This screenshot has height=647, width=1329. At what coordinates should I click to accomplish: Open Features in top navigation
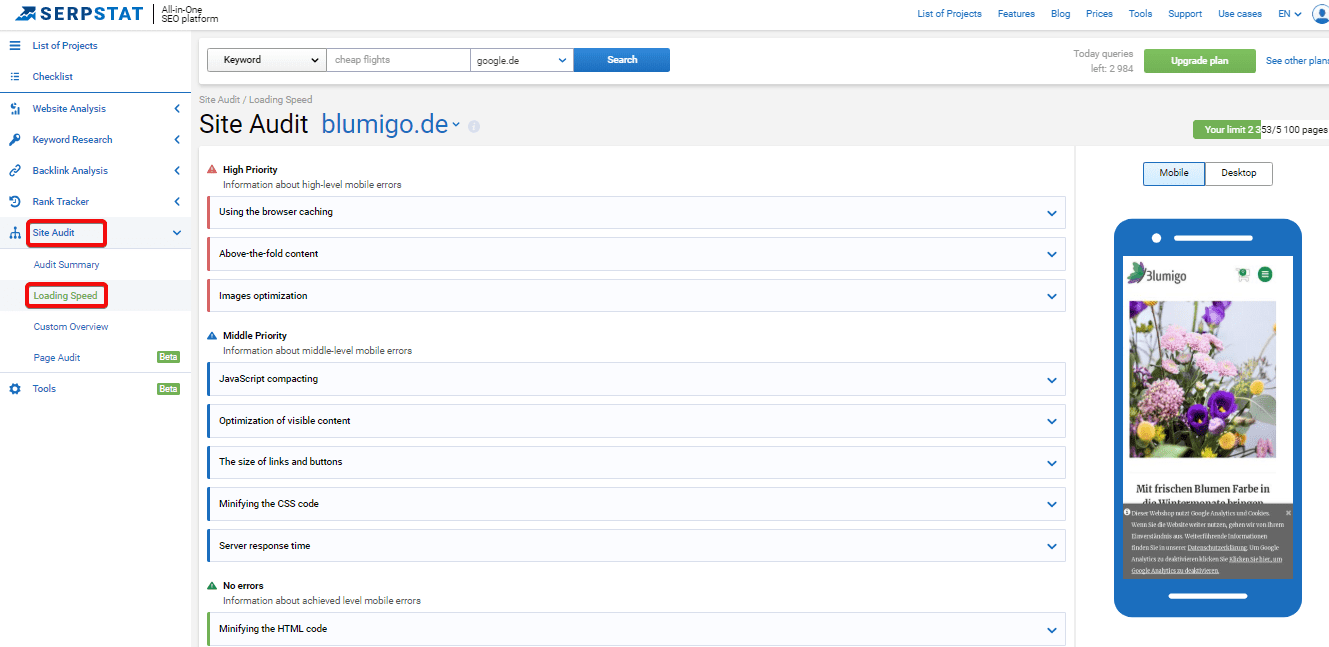click(1016, 14)
